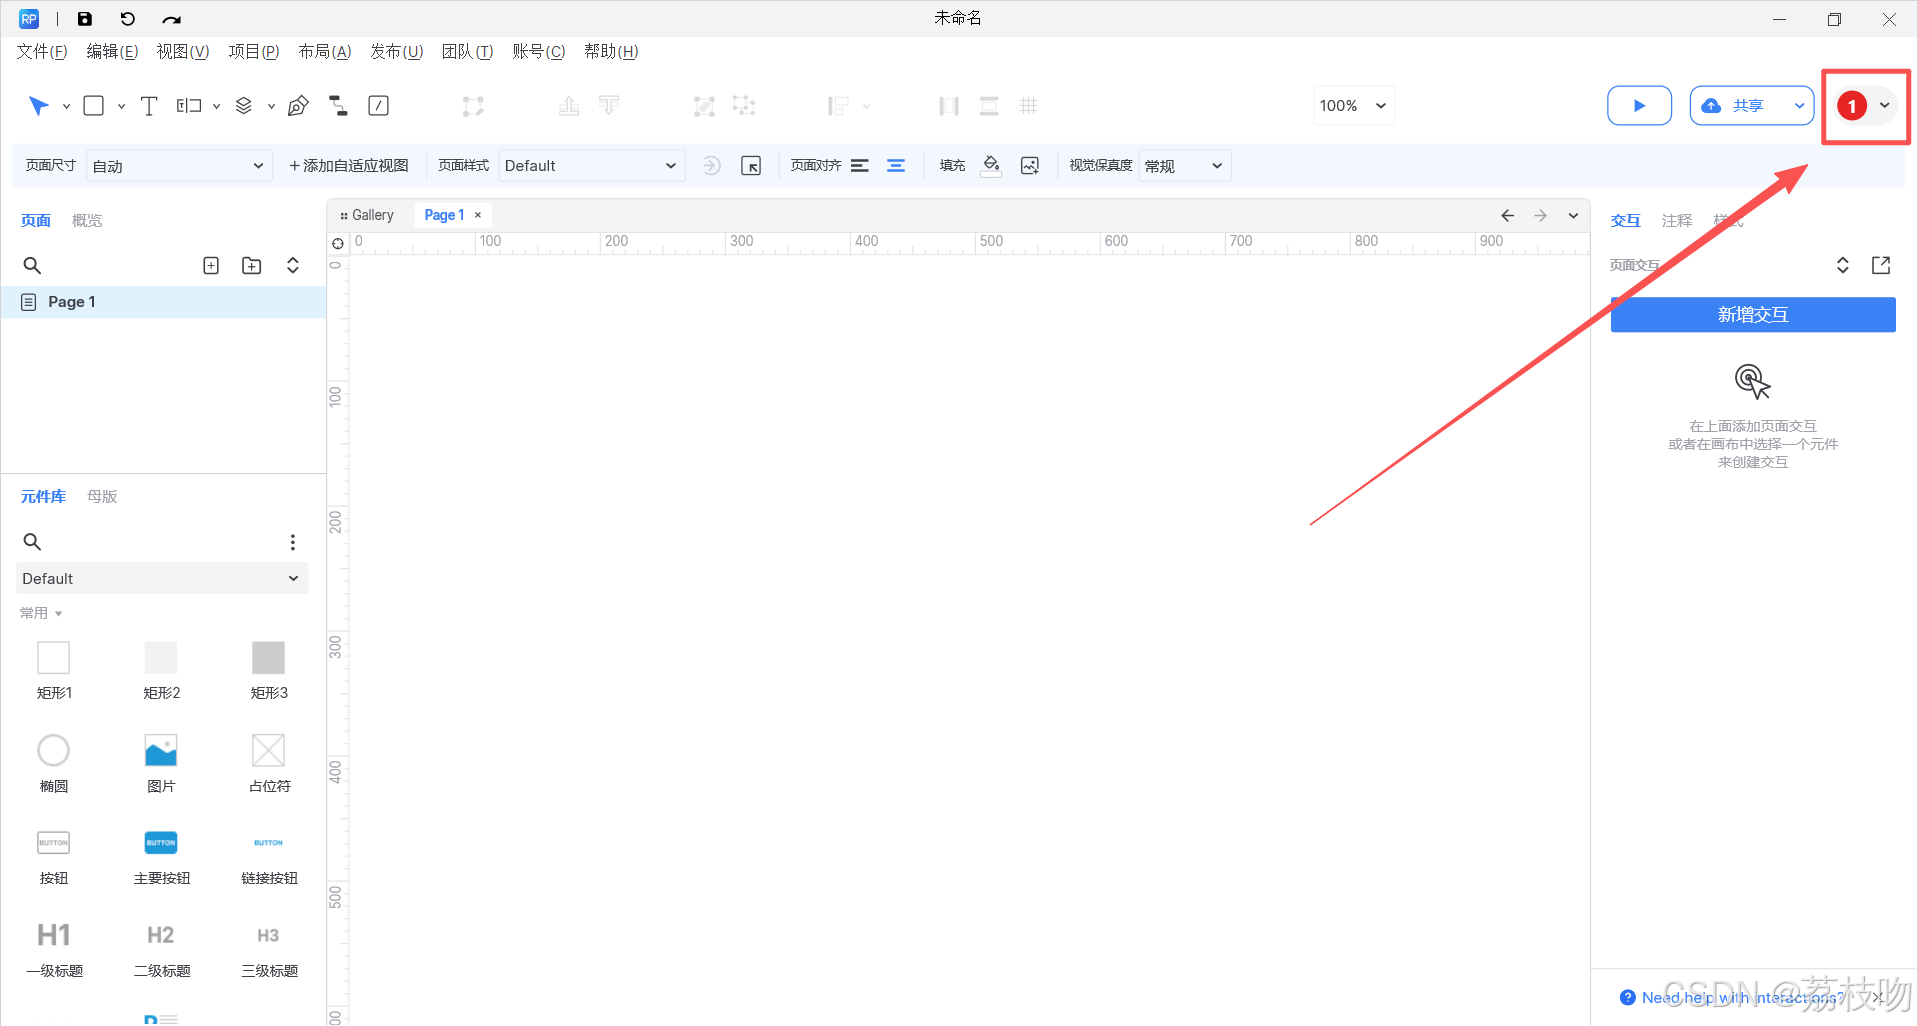1918x1026 pixels.
Task: Click the canvas back arrow icon
Action: click(1508, 215)
